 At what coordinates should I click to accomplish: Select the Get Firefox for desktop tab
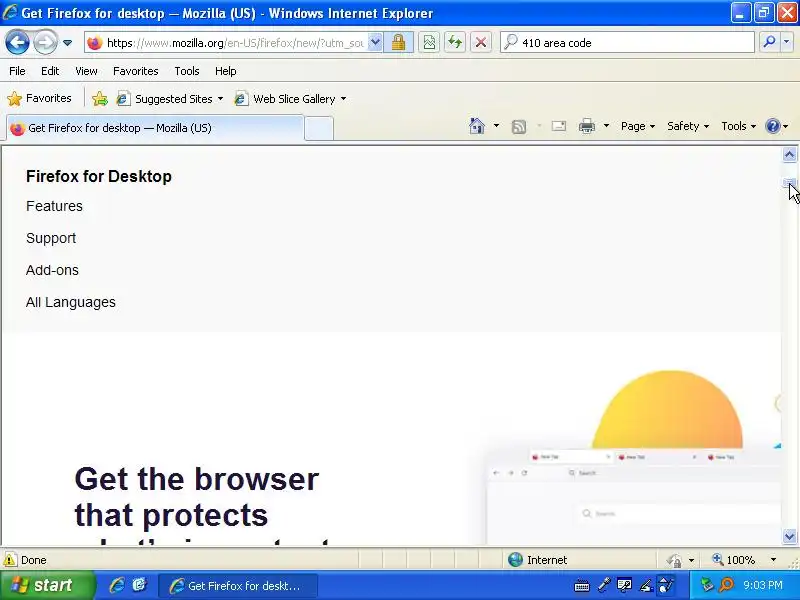coord(156,128)
